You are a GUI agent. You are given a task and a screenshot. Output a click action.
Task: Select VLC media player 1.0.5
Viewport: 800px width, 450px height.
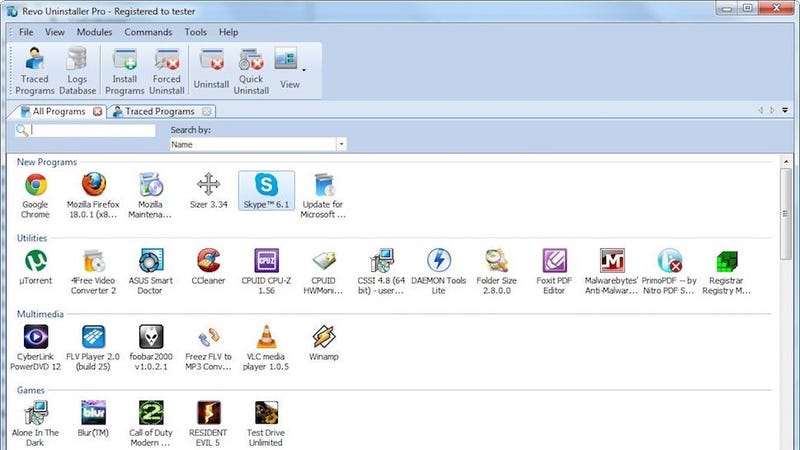(266, 348)
